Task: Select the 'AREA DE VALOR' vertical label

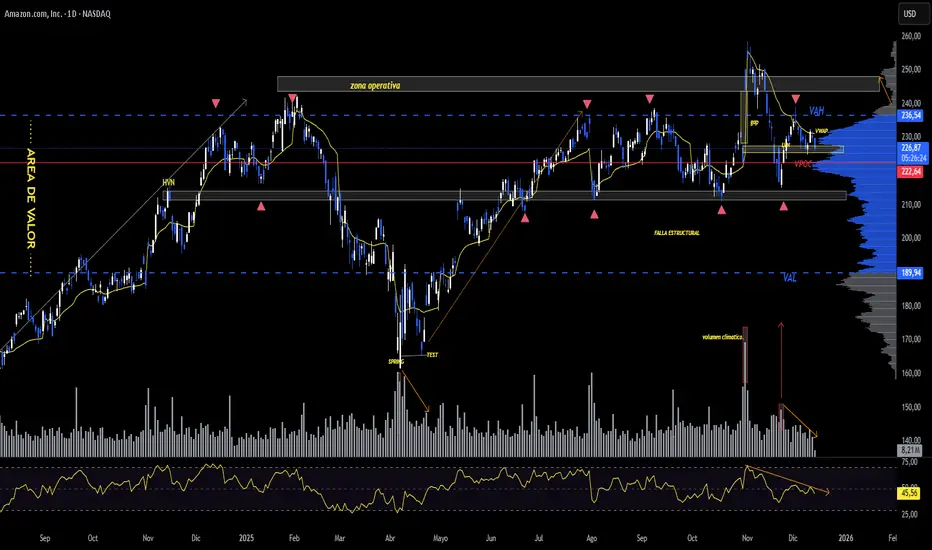Action: [31, 198]
